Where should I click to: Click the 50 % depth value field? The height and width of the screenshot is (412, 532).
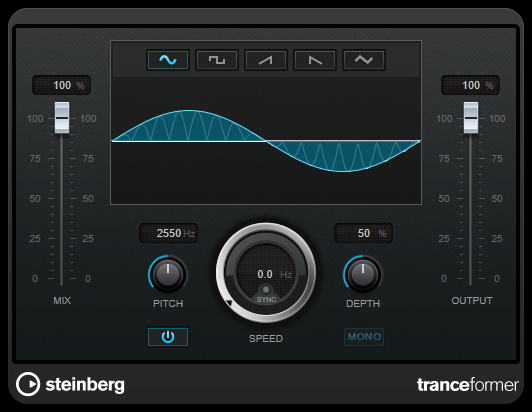(363, 233)
